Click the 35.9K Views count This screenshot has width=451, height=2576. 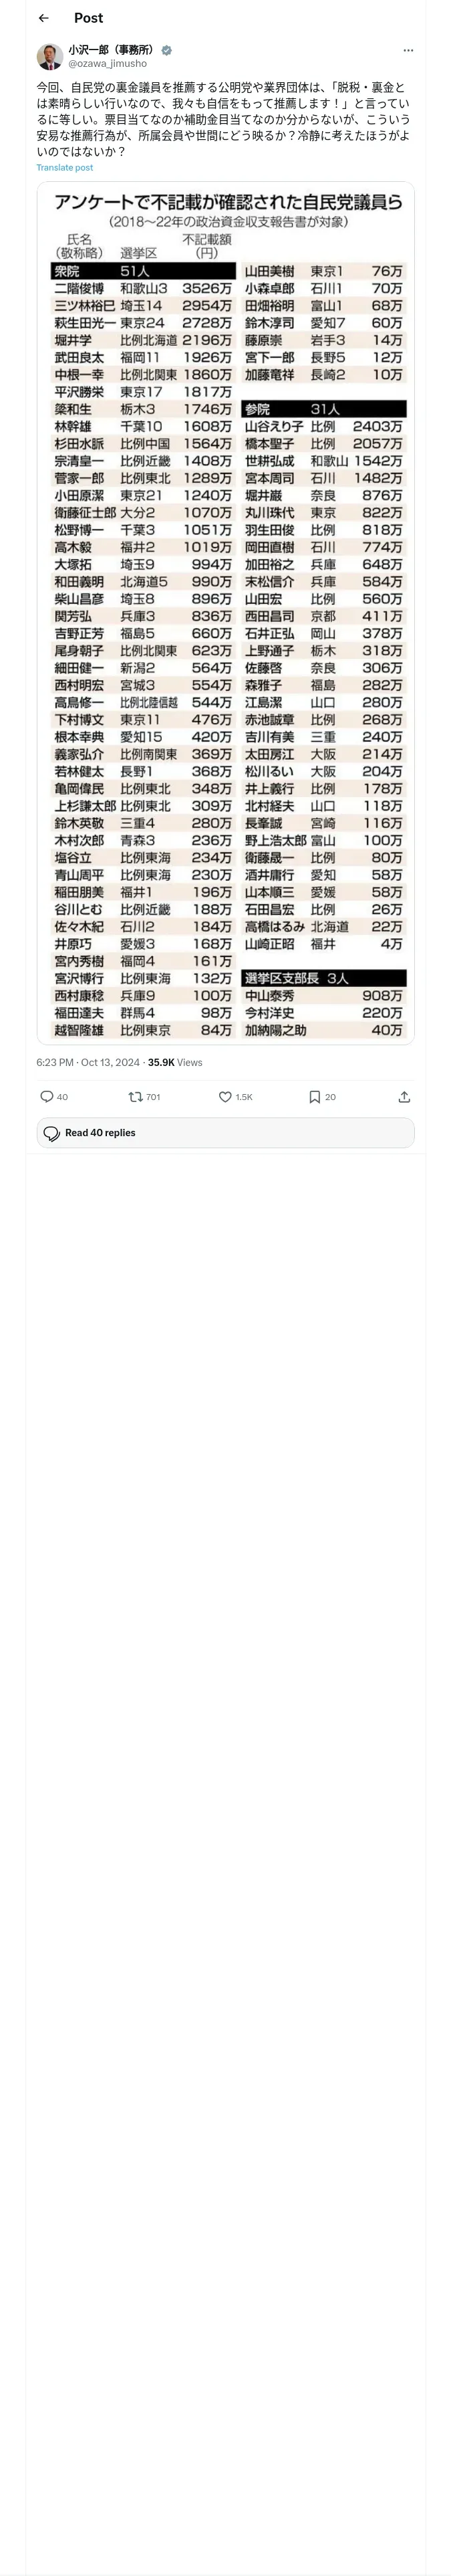point(175,1062)
